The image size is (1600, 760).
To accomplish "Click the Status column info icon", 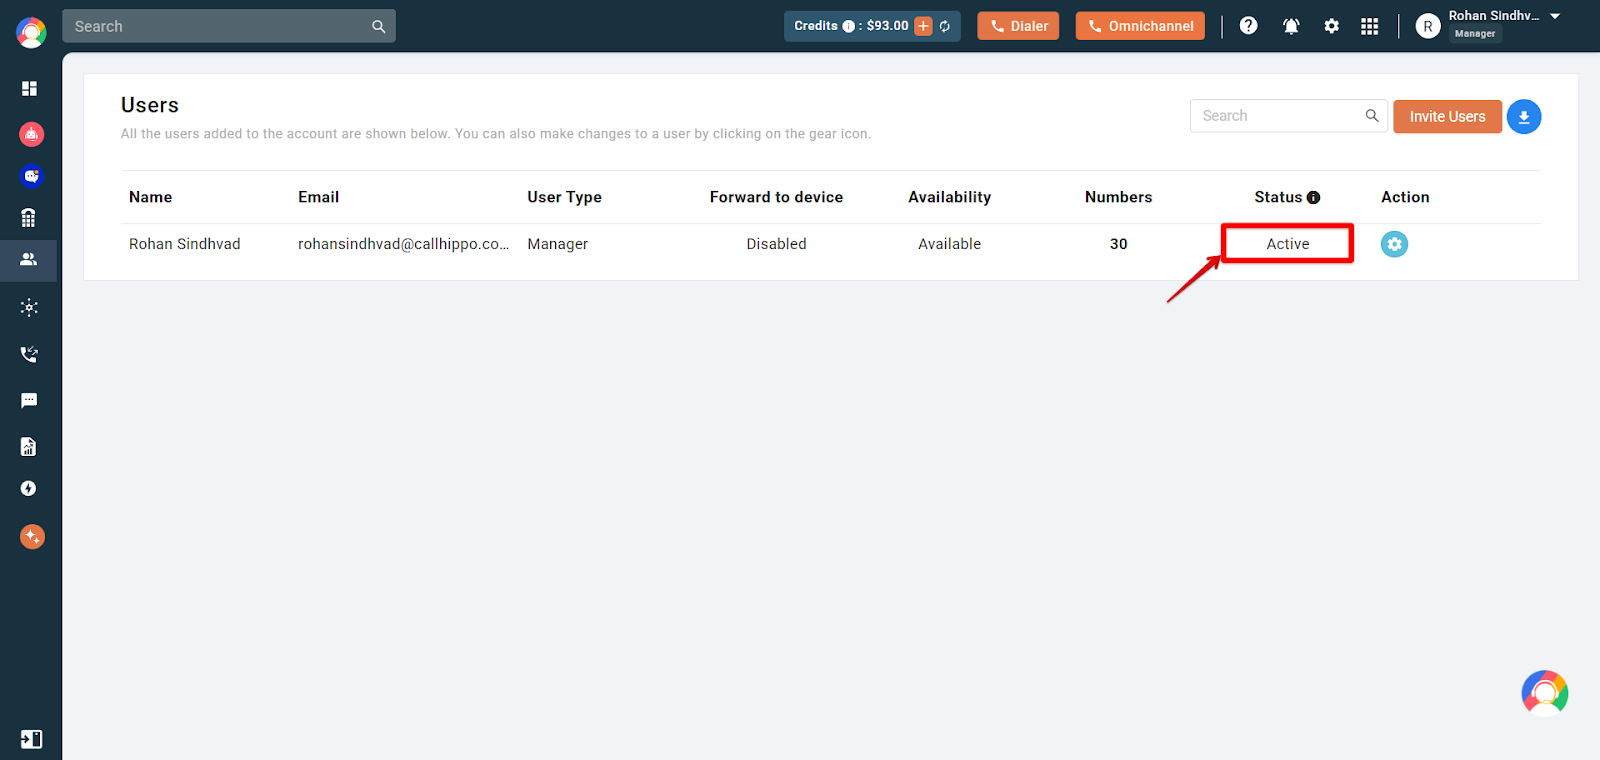I will (x=1314, y=198).
